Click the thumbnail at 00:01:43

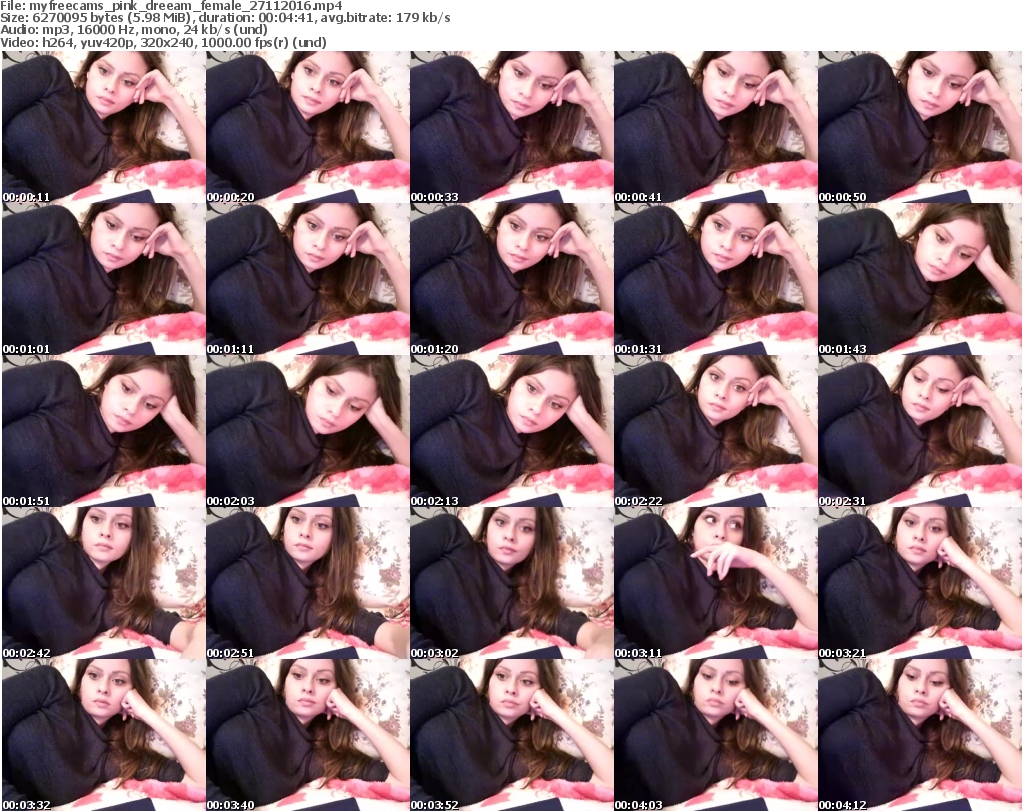point(919,279)
